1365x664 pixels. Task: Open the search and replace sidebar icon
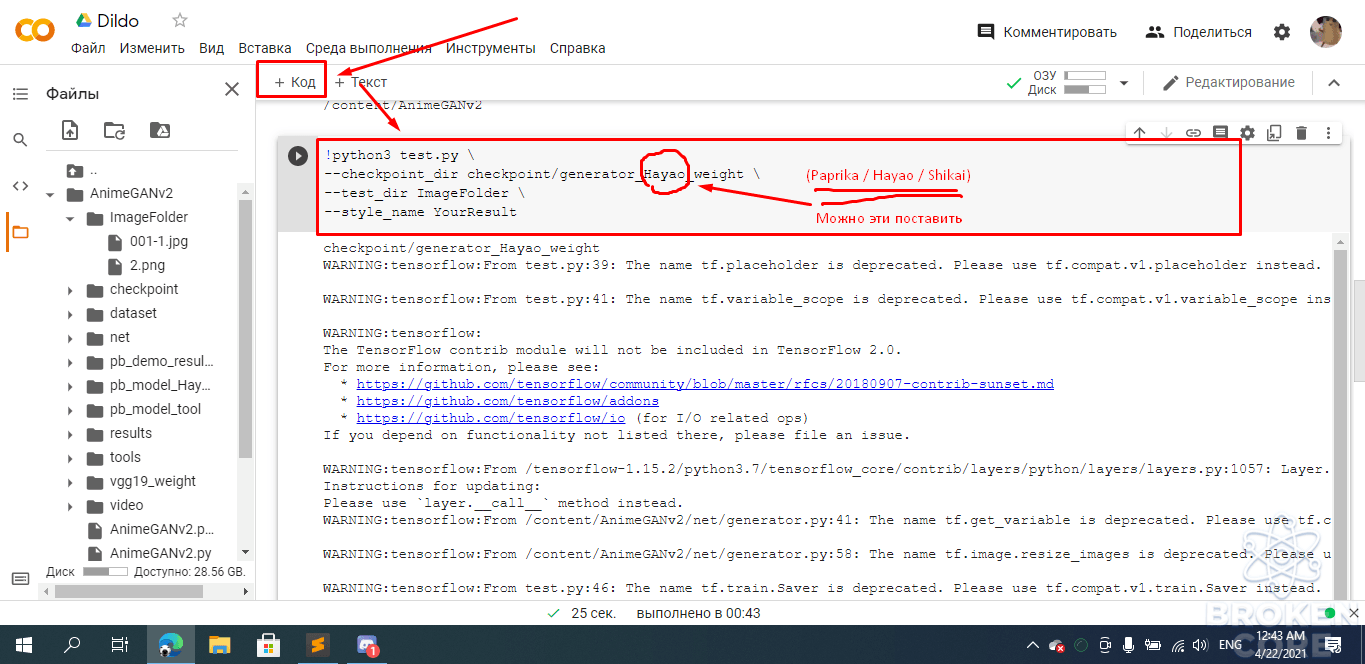(20, 140)
